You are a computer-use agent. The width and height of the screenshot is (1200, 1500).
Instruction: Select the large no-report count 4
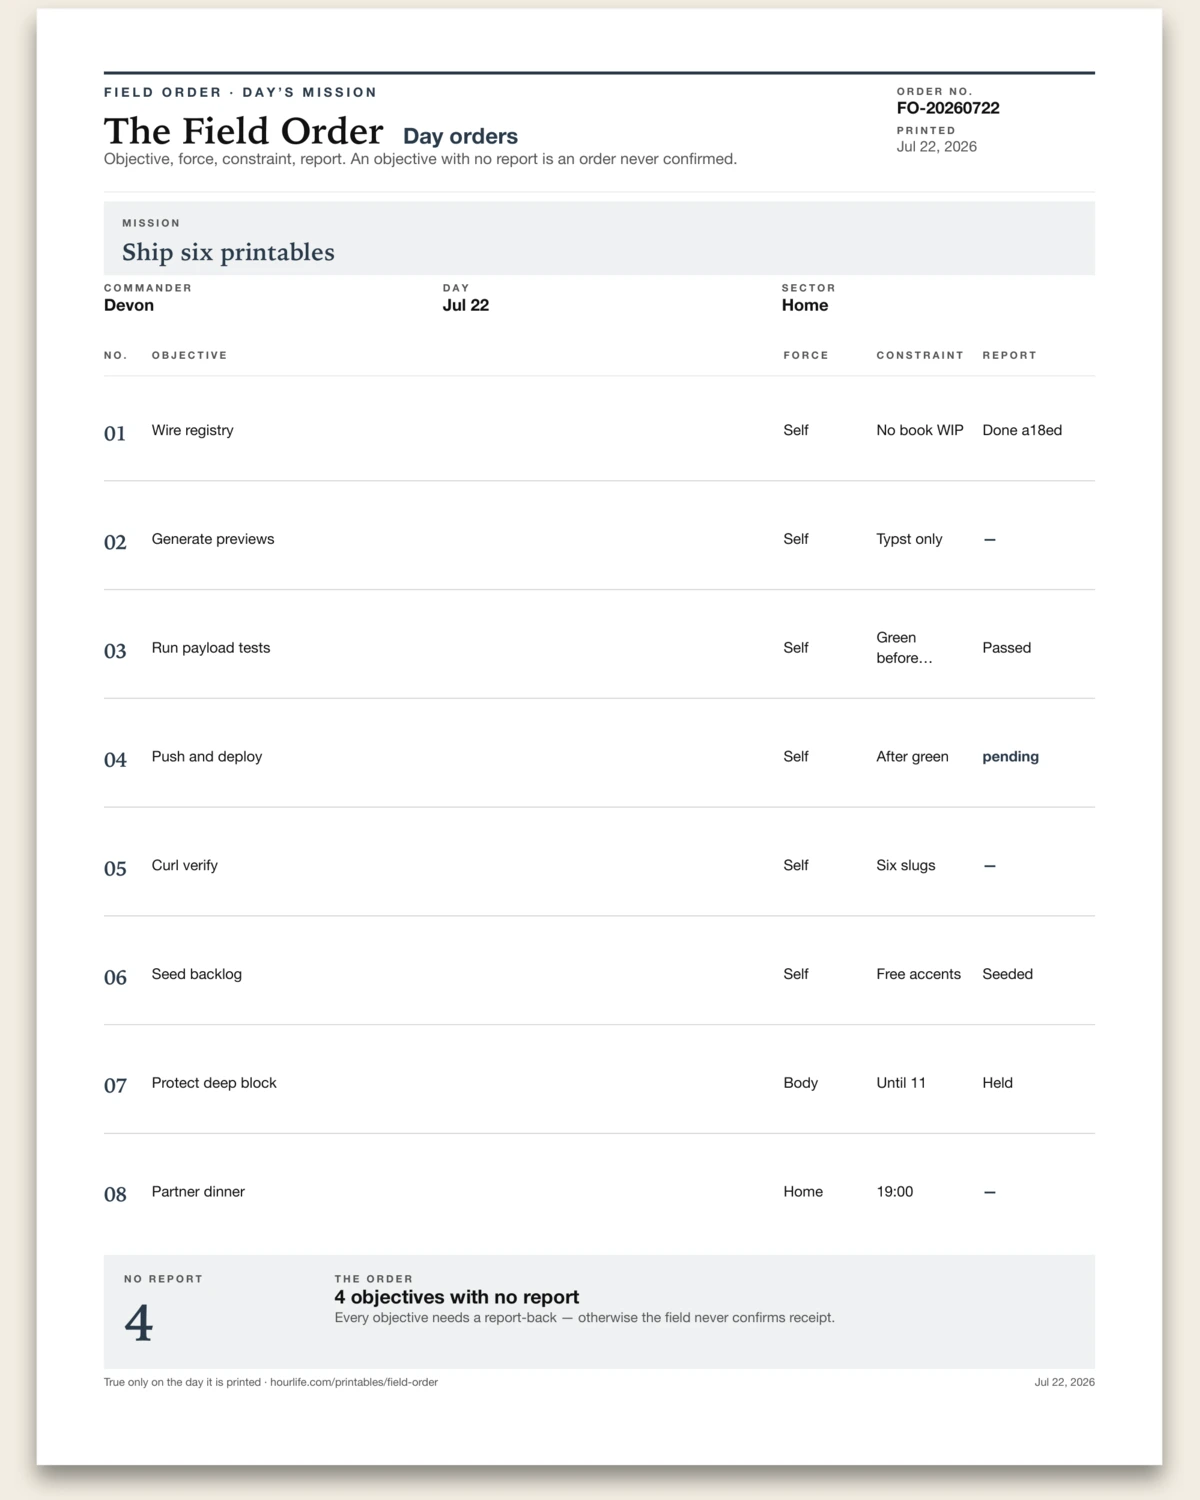pos(139,1323)
